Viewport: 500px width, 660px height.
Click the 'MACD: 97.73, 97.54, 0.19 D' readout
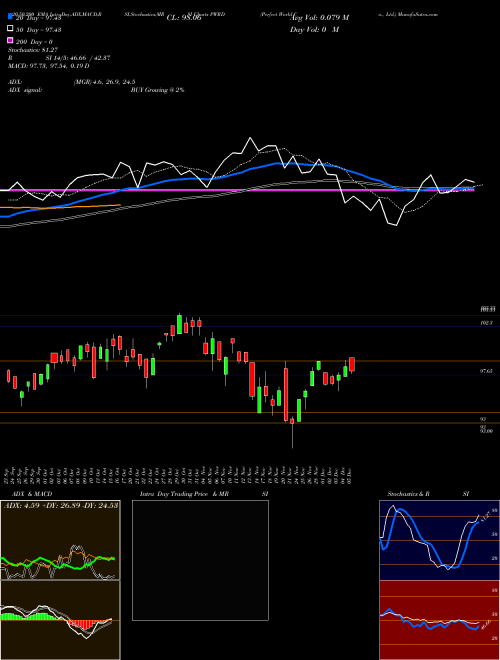click(x=49, y=66)
